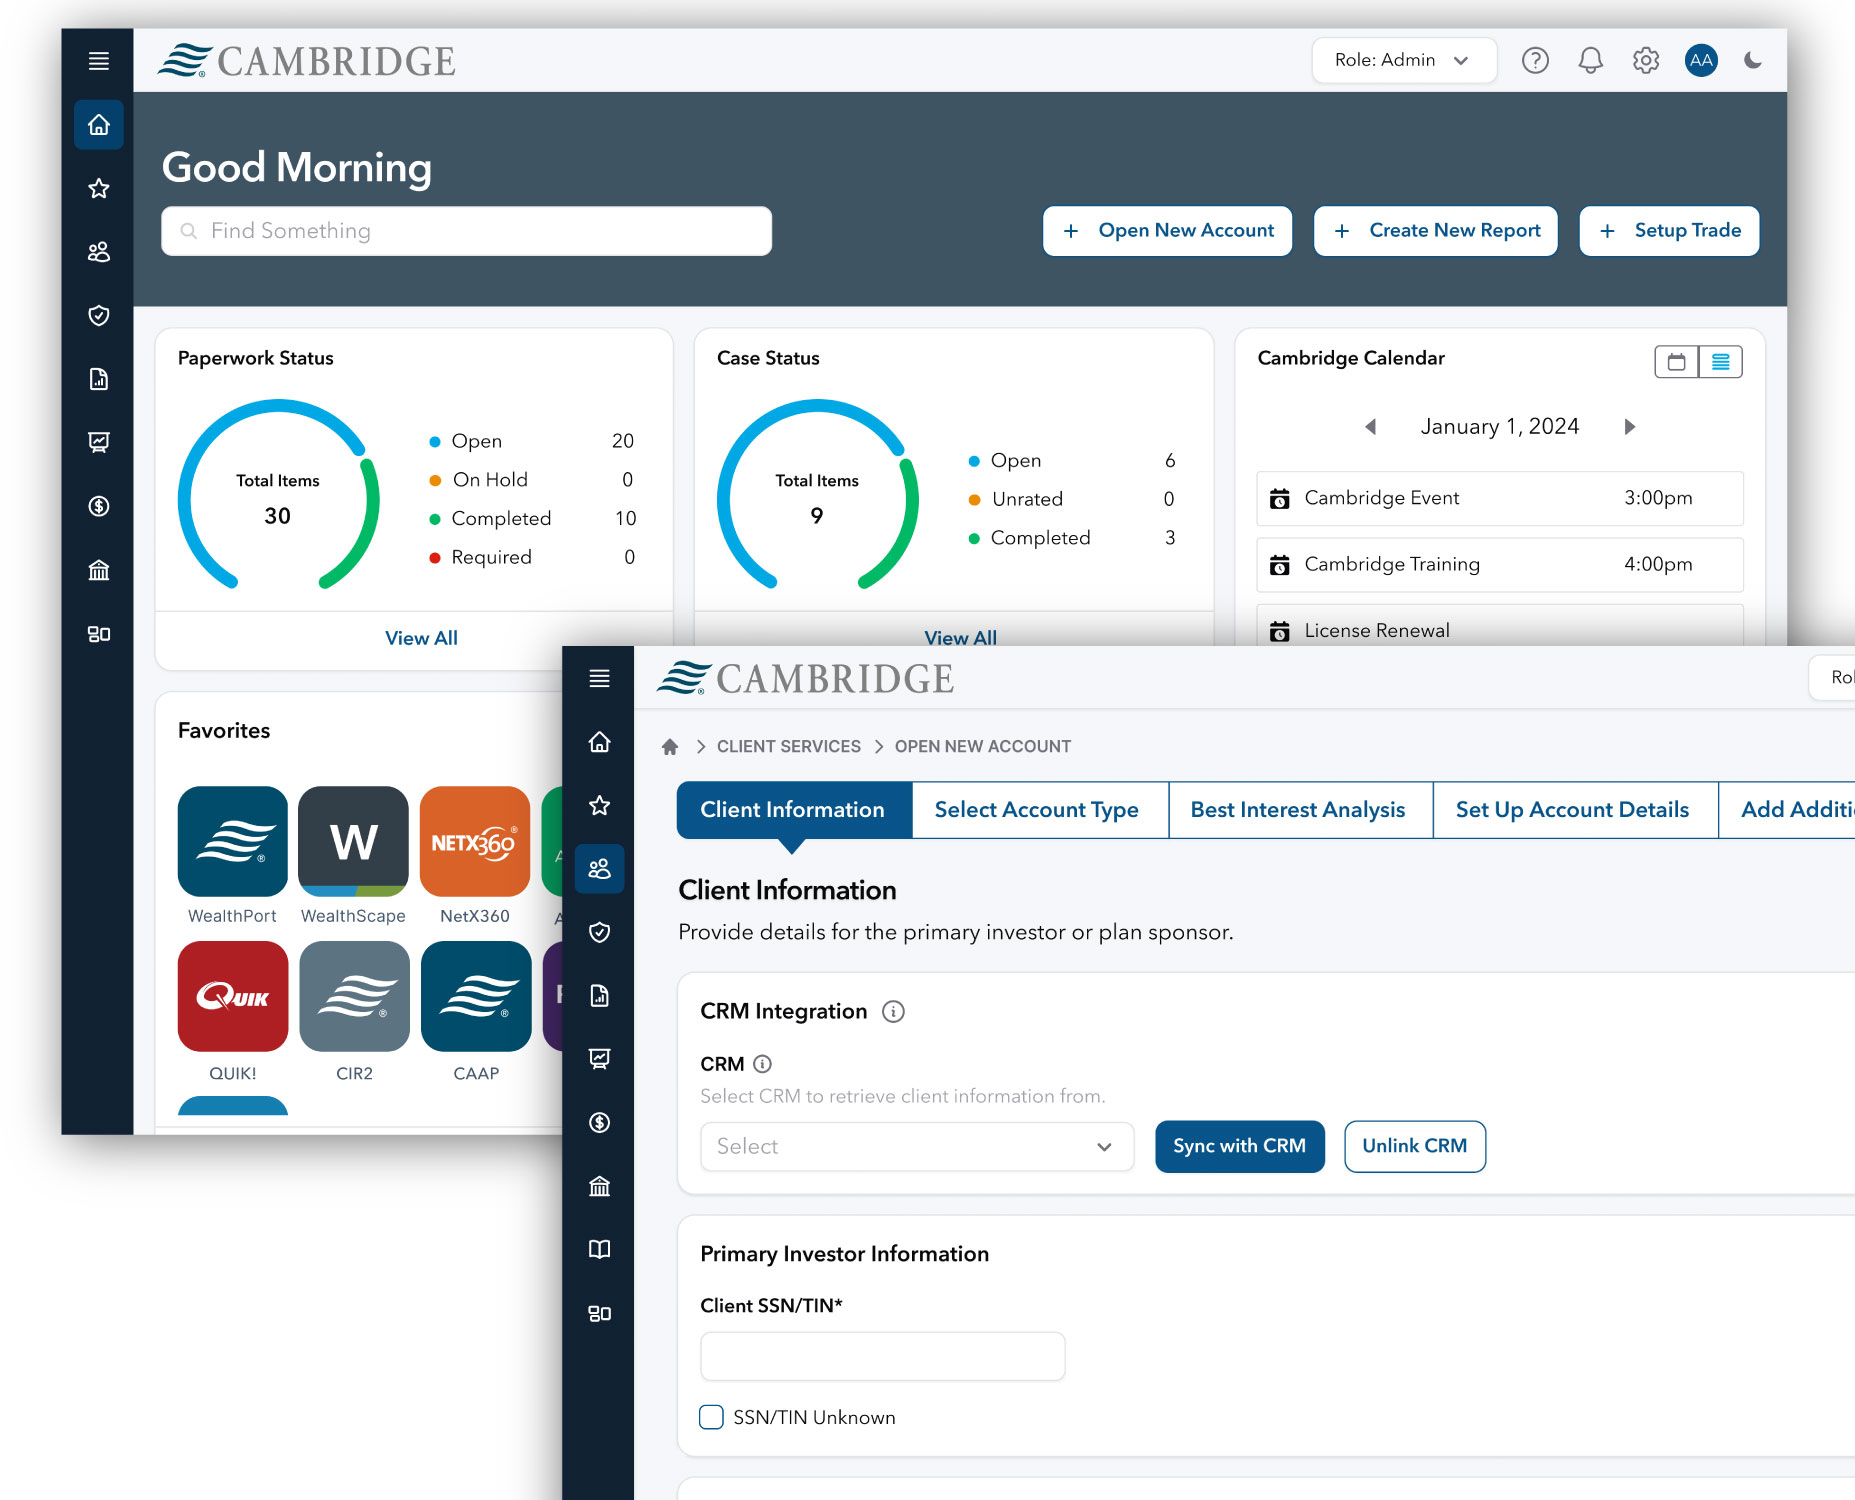Select Client Information tab
The height and width of the screenshot is (1500, 1855).
pos(793,810)
